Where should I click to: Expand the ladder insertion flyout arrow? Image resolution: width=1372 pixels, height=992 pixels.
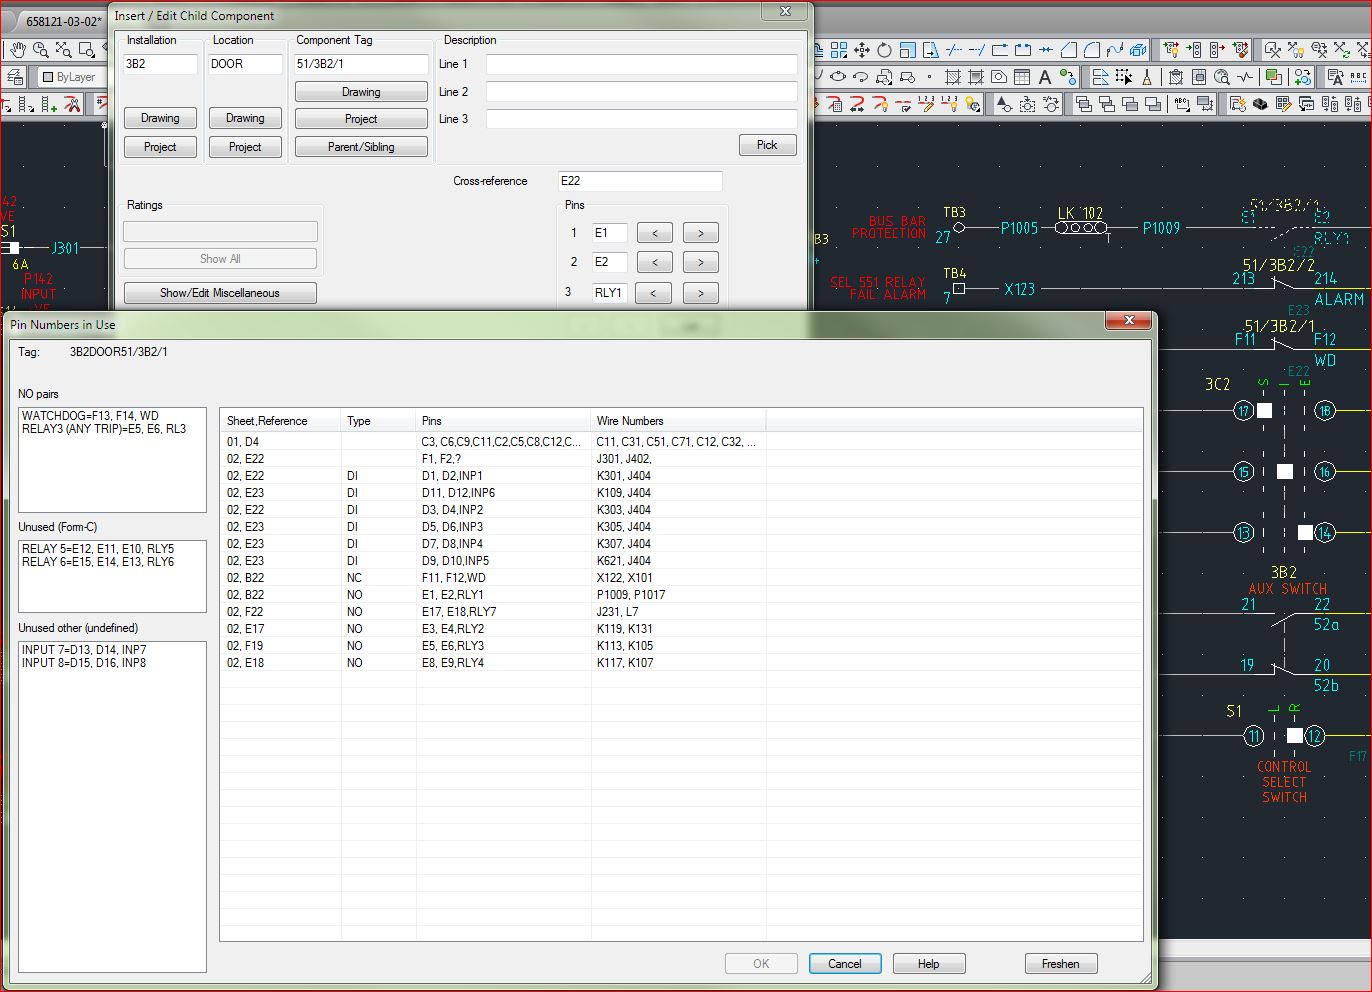[x=31, y=109]
